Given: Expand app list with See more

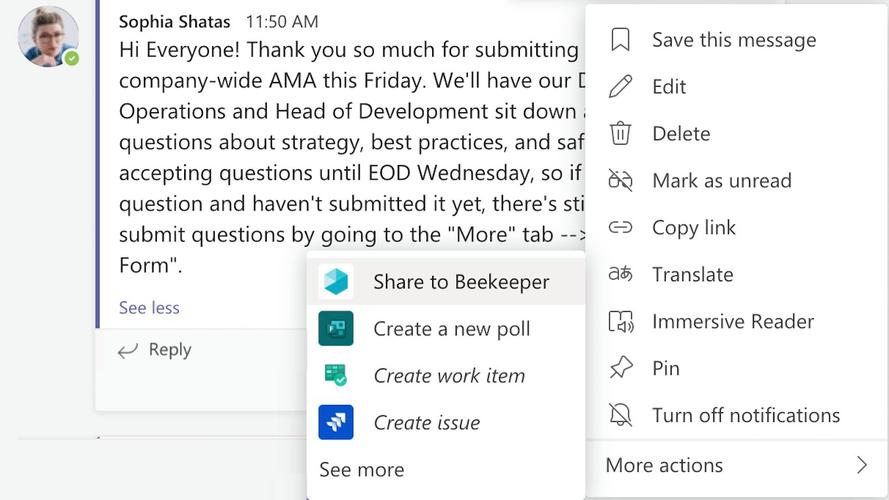Looking at the screenshot, I should click(x=362, y=470).
